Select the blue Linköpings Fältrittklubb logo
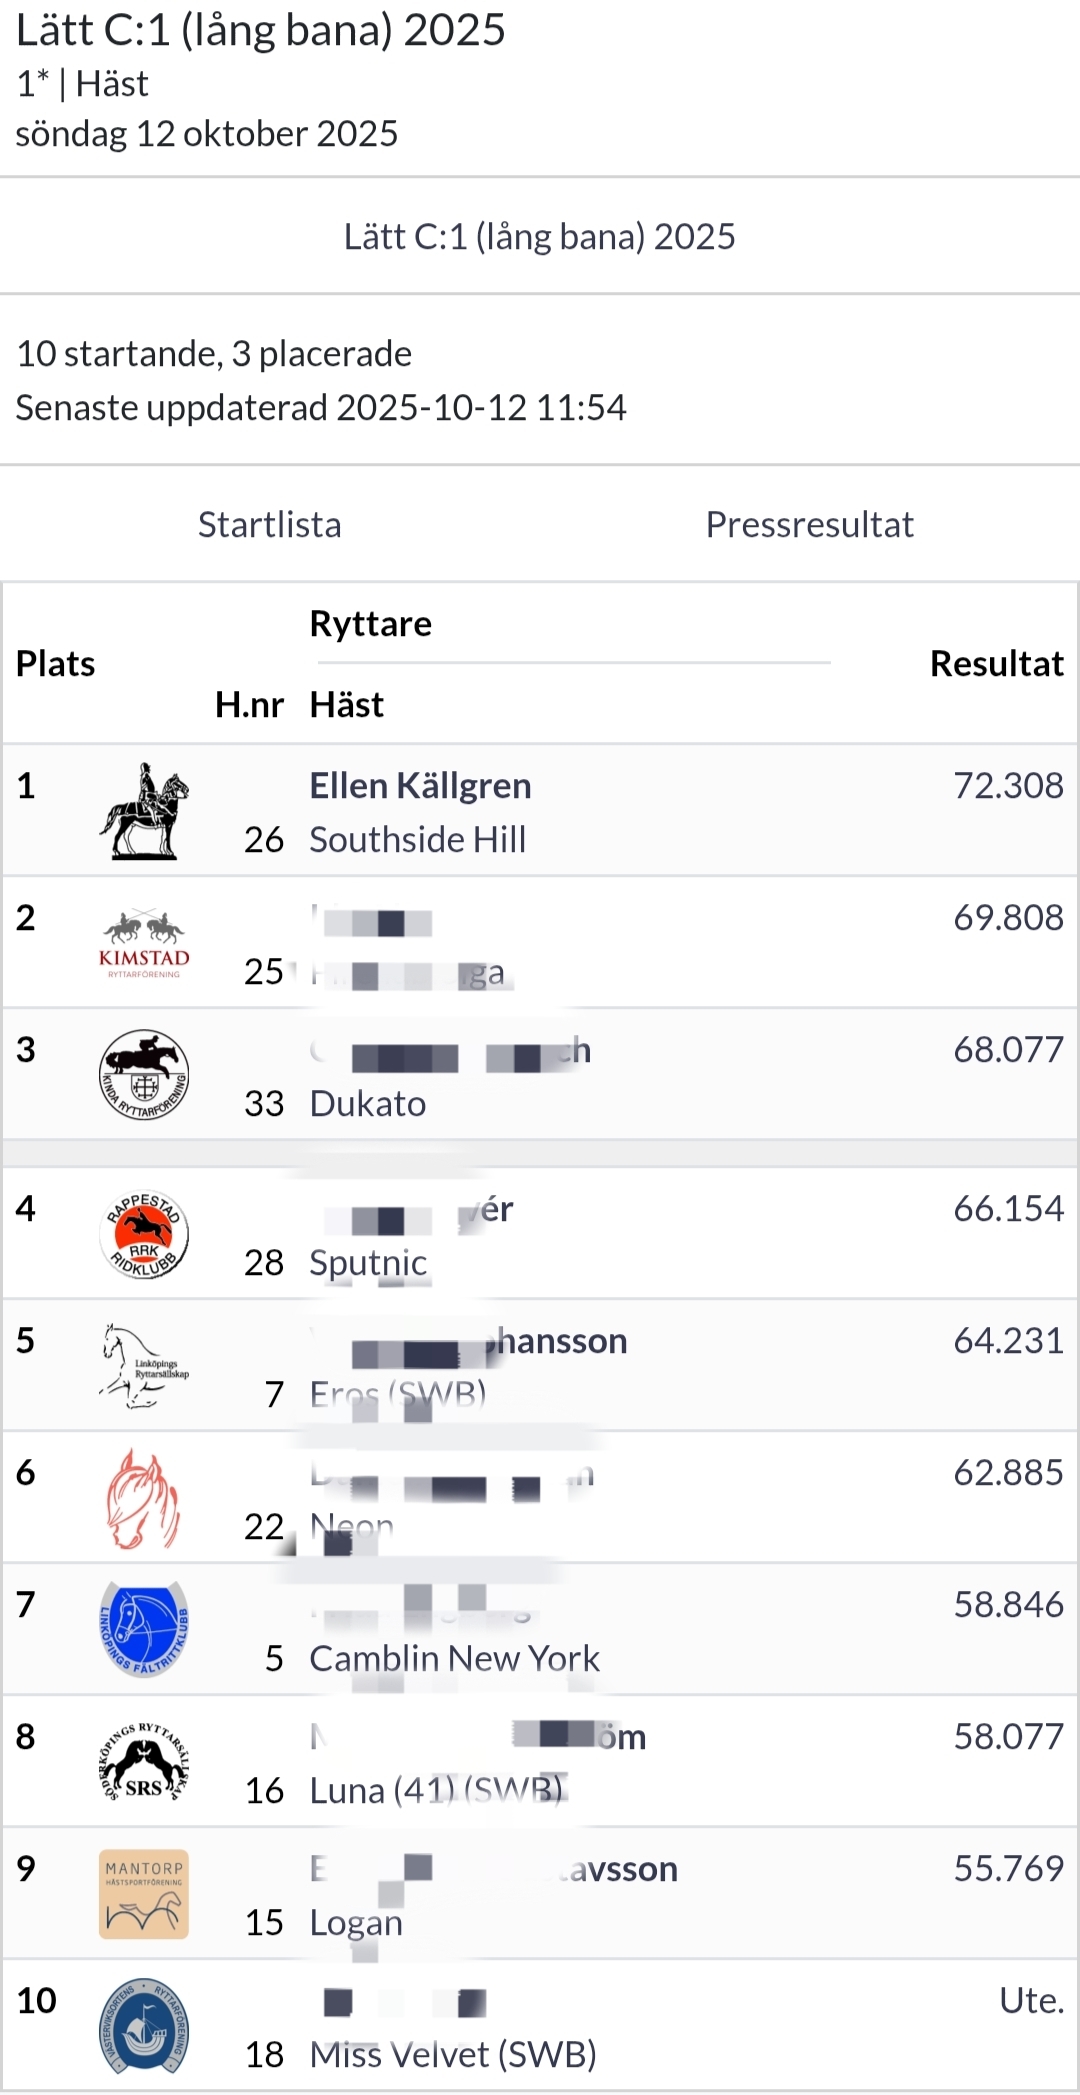The width and height of the screenshot is (1080, 2095). click(144, 1630)
